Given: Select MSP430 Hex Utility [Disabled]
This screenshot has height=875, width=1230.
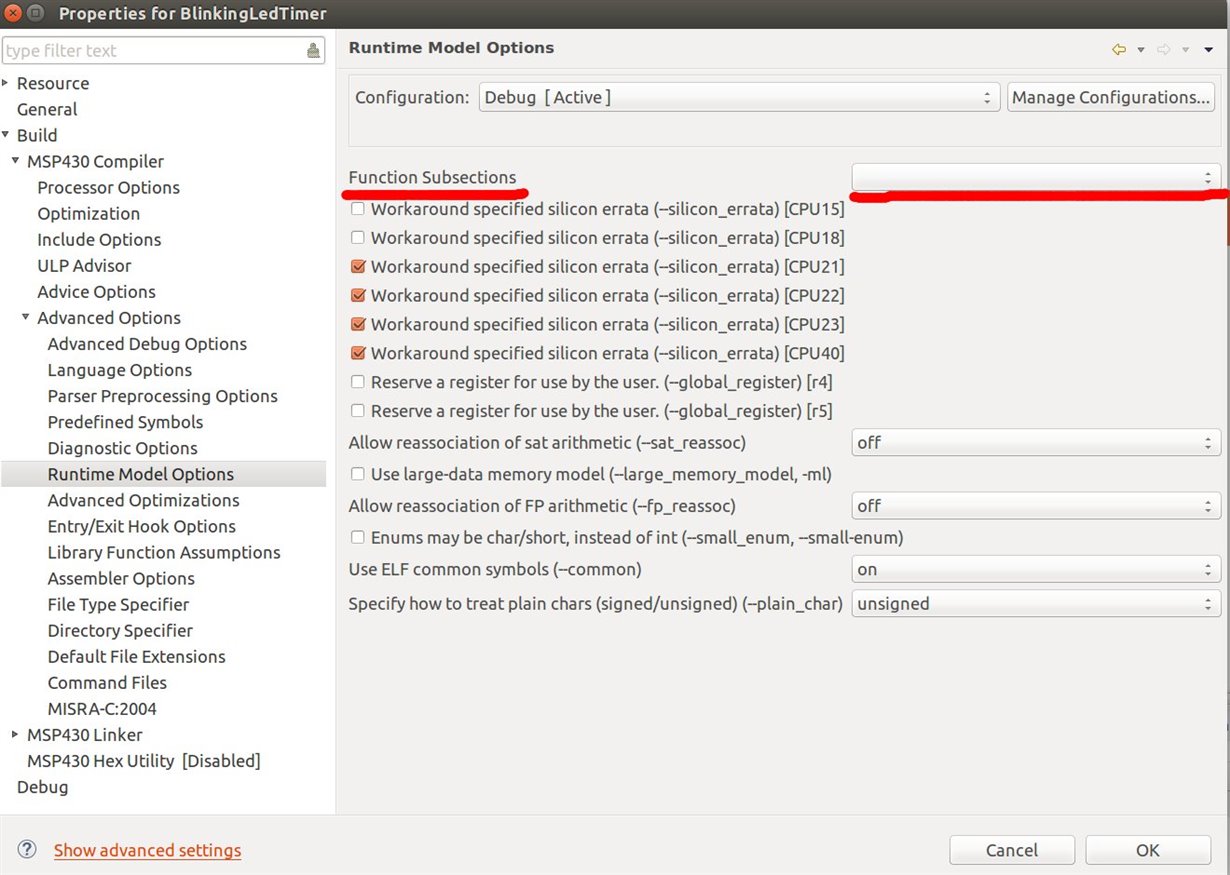Looking at the screenshot, I should (144, 760).
